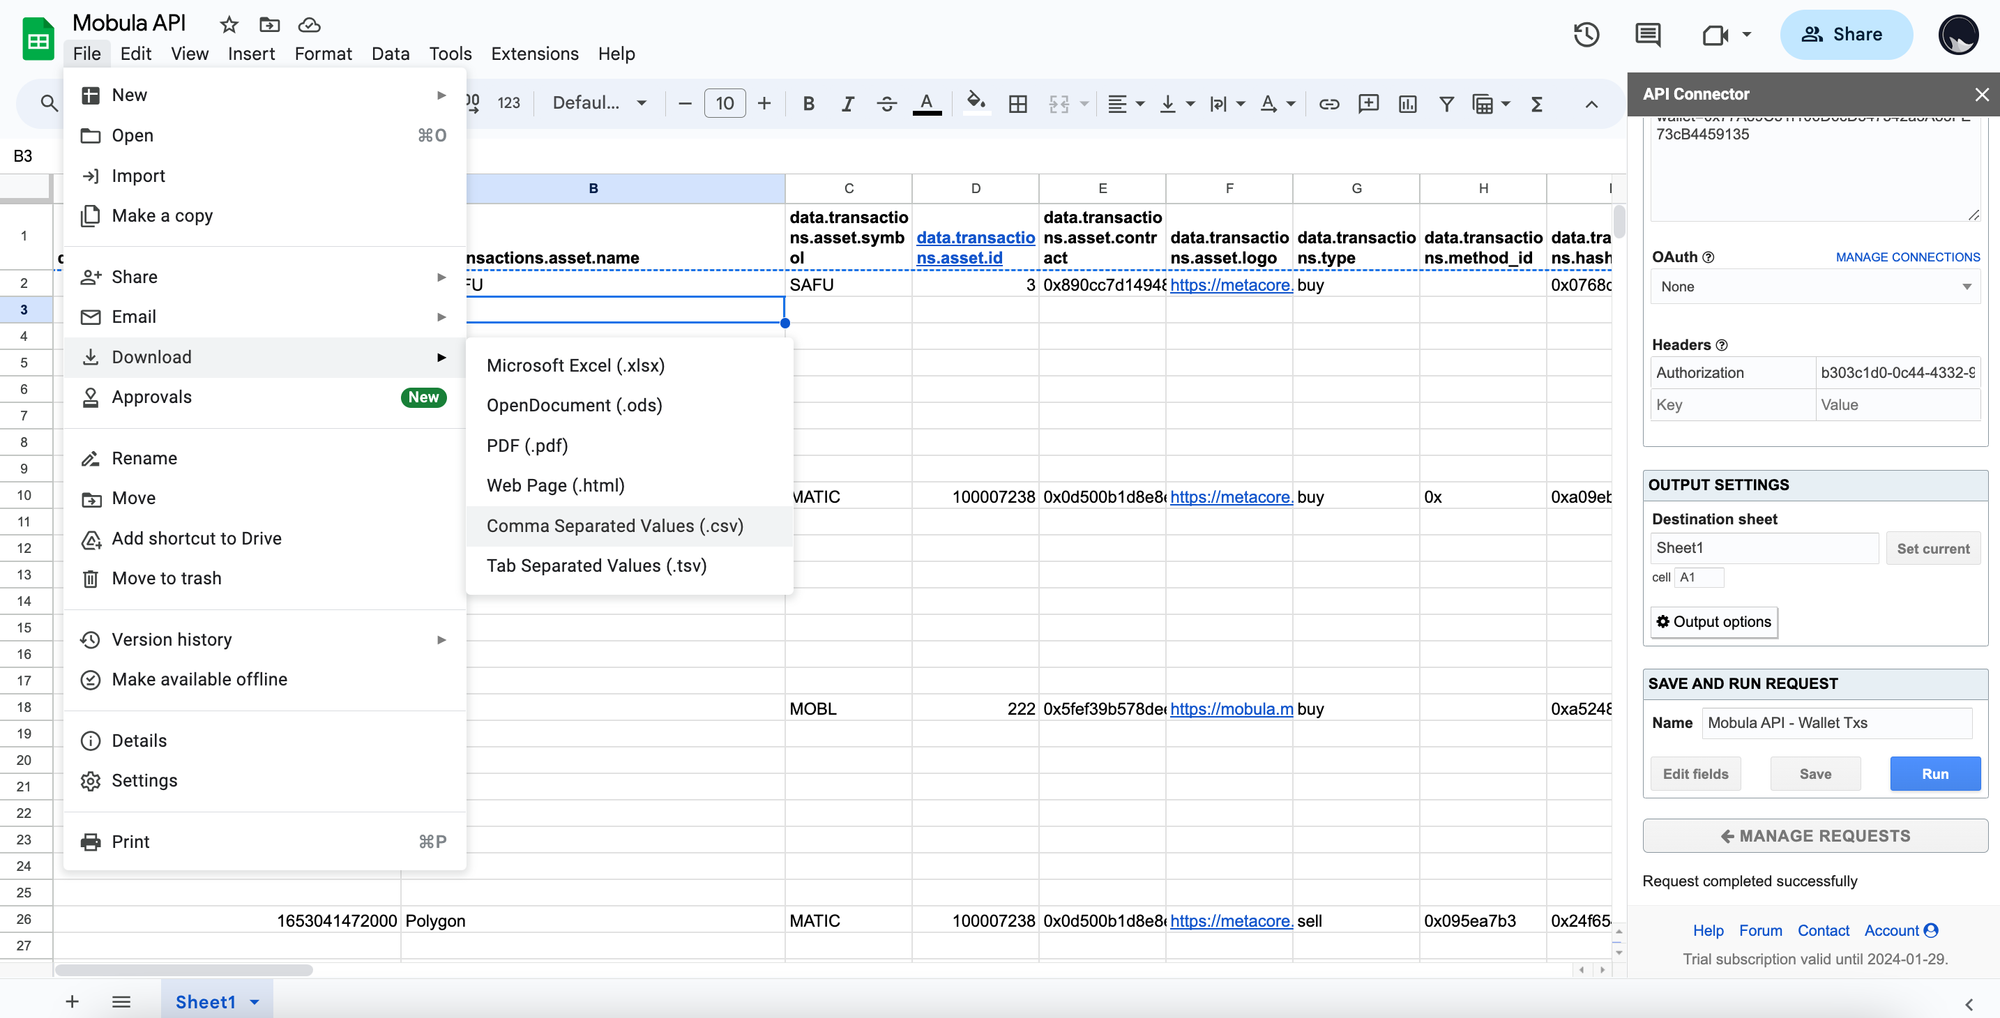Choose Comma Separated Values (.csv) download
Screen dimensions: 2000x1018
[629, 526]
